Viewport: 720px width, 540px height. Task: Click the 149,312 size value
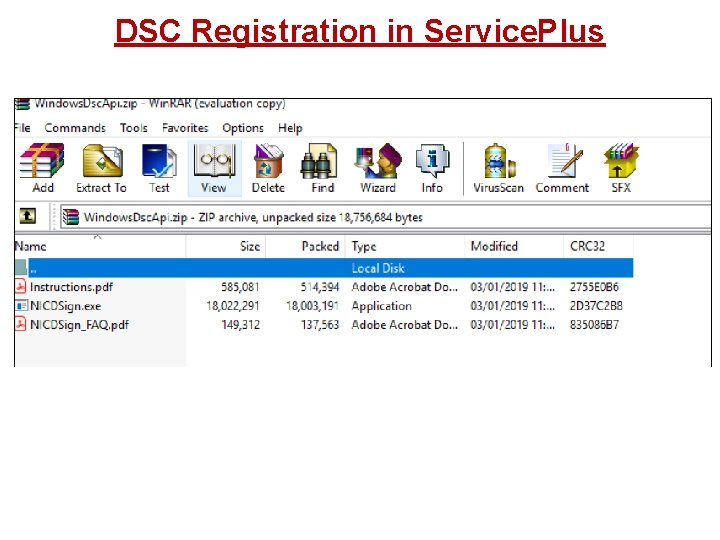pos(241,325)
